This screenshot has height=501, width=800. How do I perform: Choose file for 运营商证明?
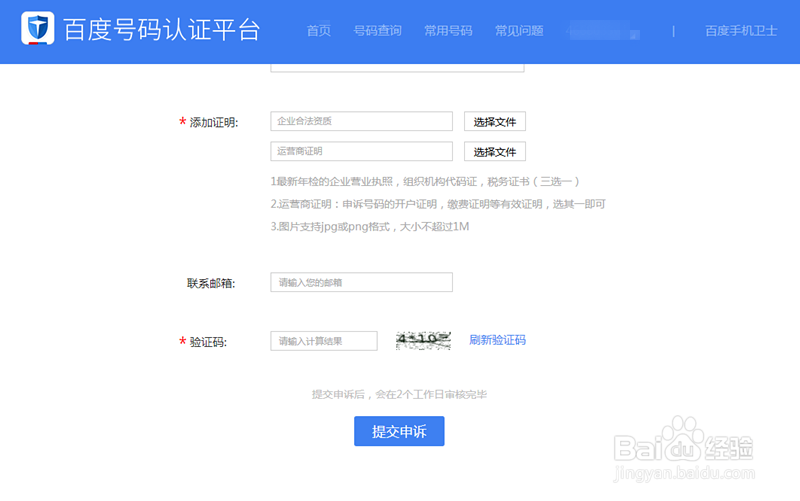pos(494,152)
